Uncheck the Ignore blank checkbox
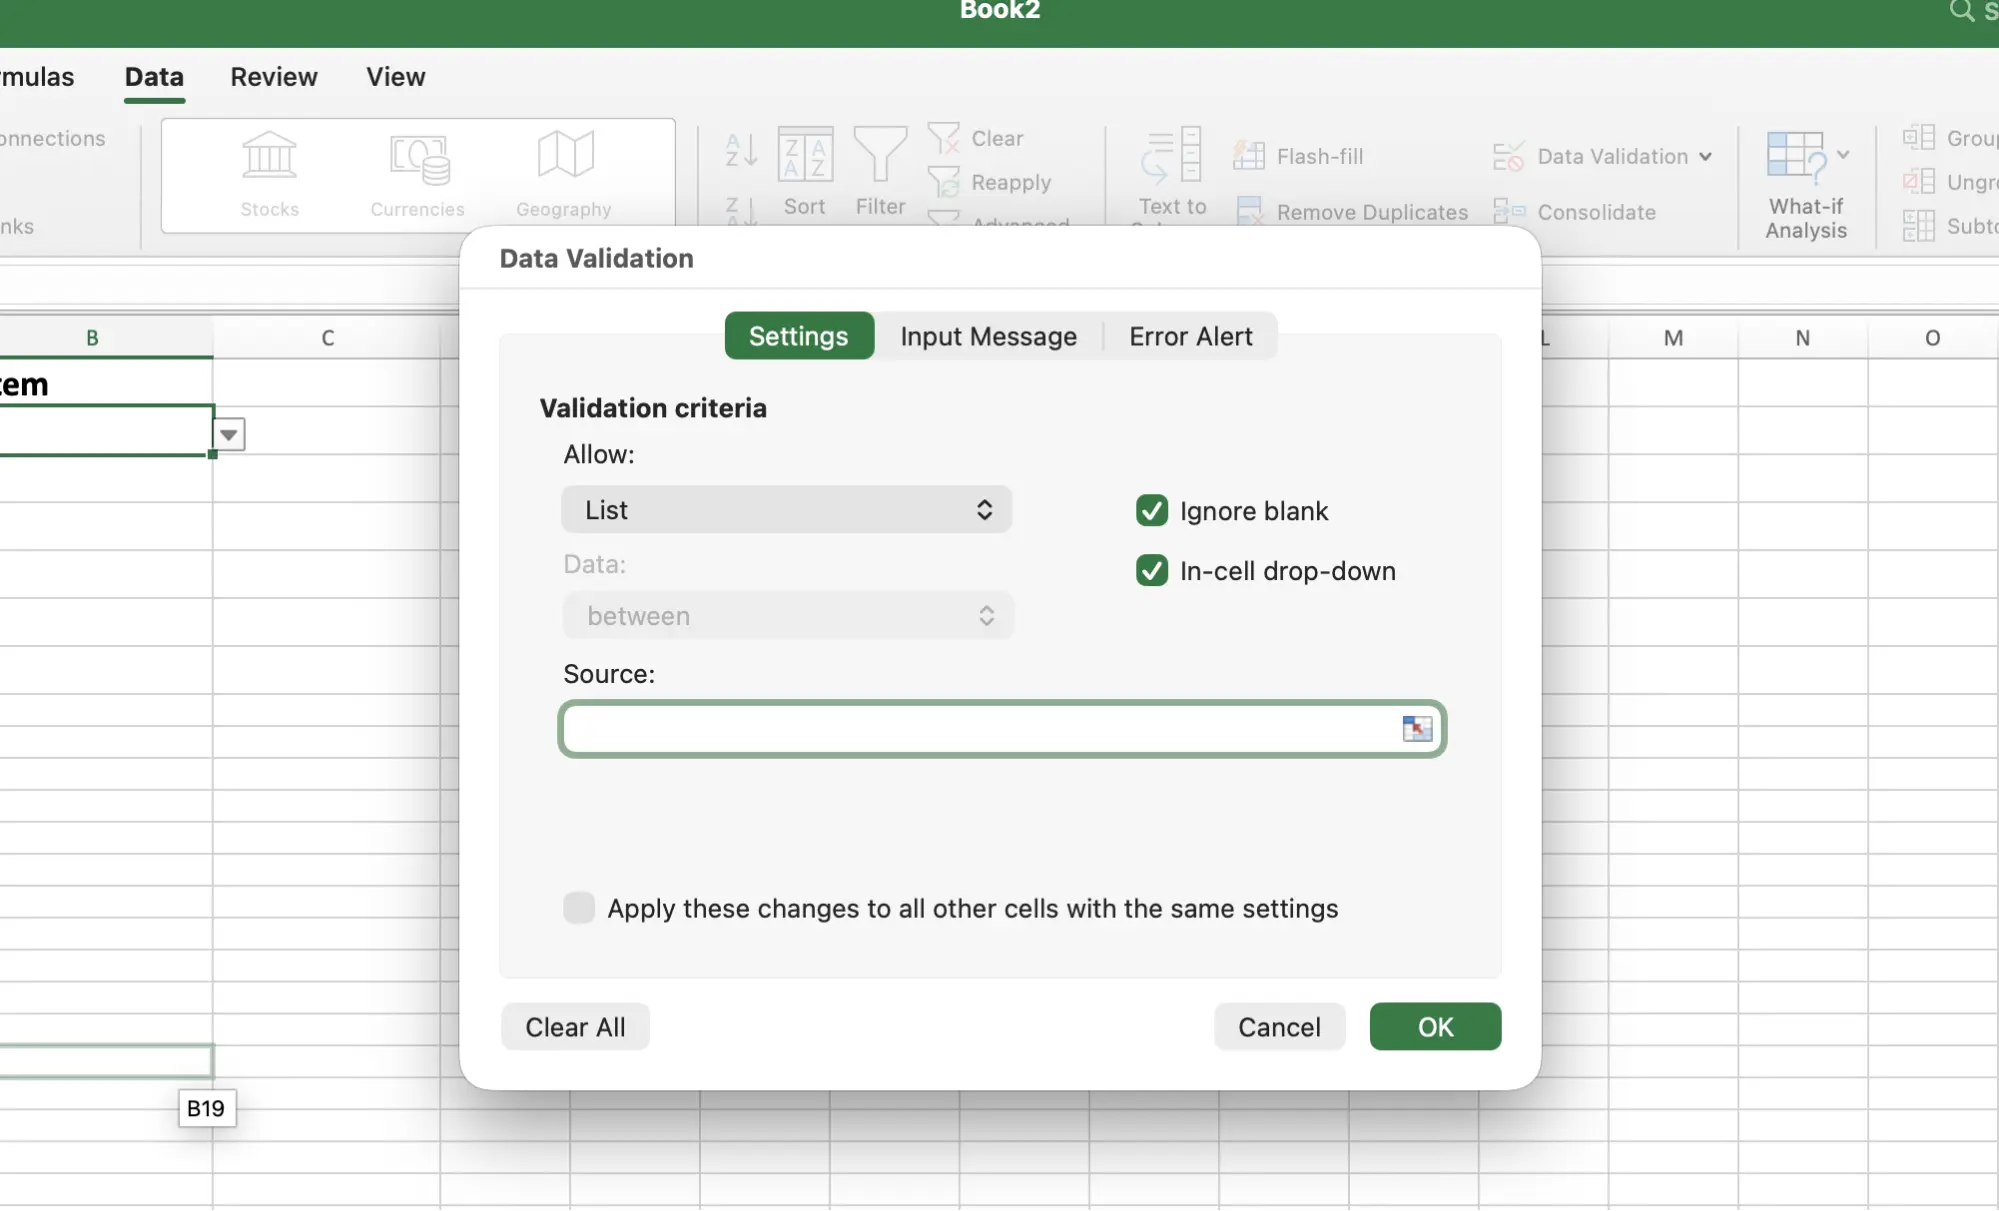This screenshot has height=1211, width=1999. (1151, 510)
